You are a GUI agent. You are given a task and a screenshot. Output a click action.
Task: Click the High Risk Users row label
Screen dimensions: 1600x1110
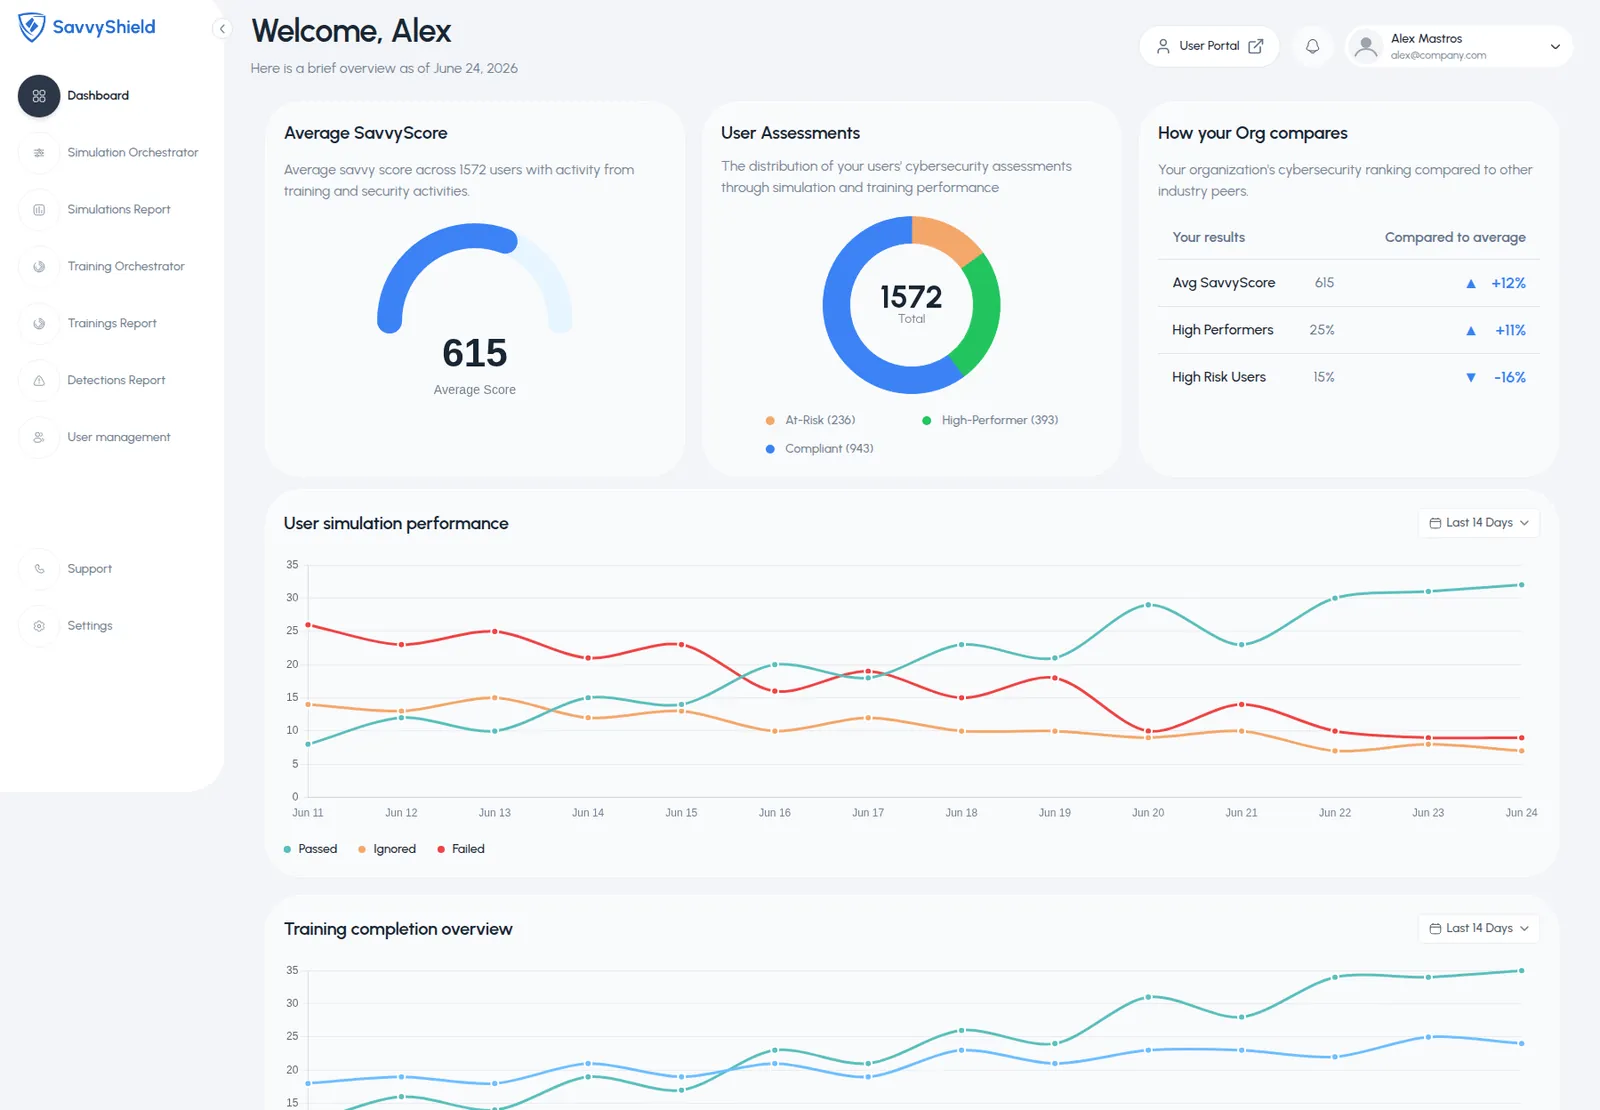pyautogui.click(x=1219, y=378)
